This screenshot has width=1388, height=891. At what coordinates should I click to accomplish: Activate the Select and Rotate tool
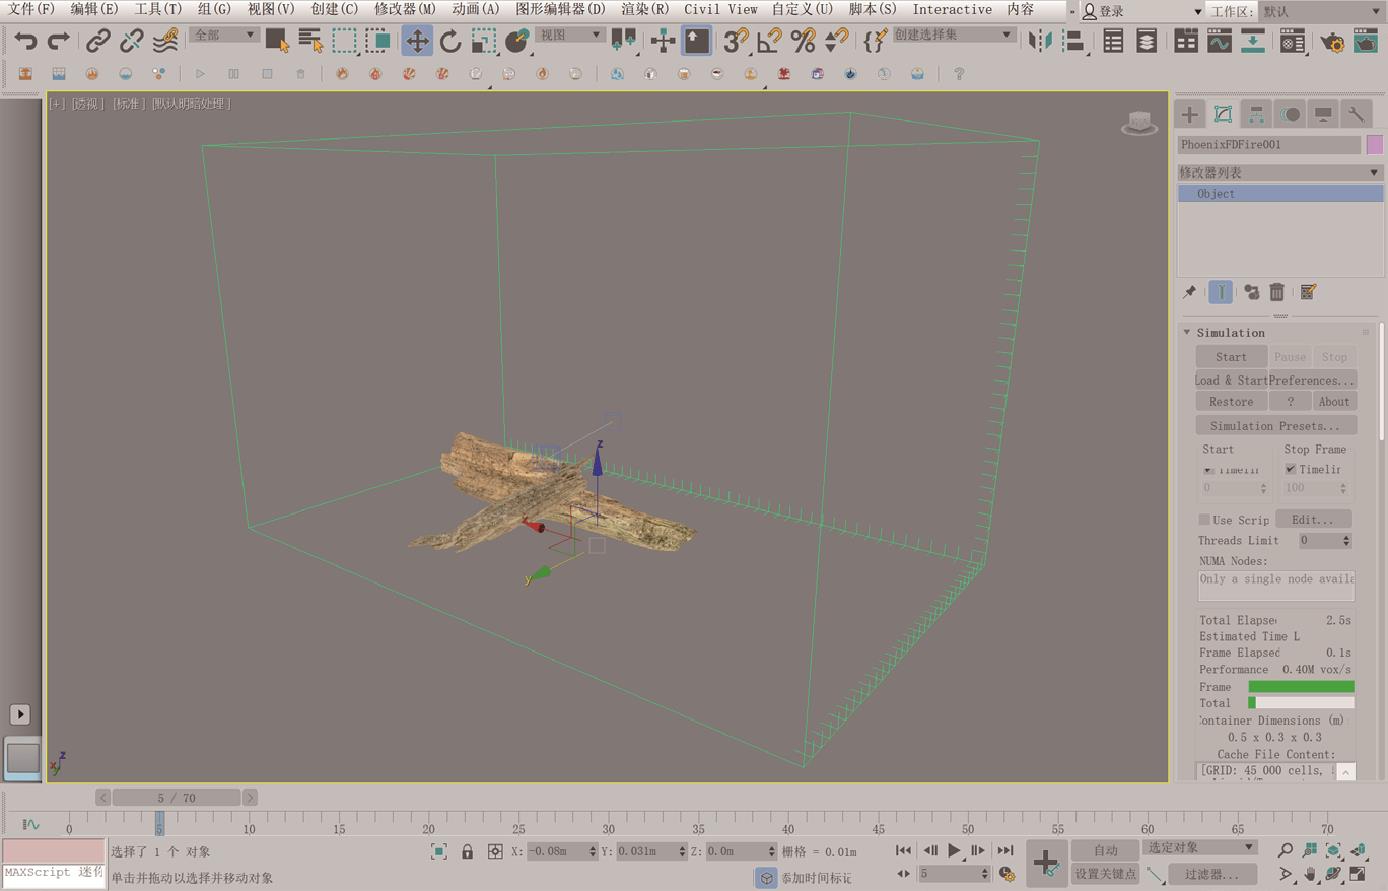450,41
